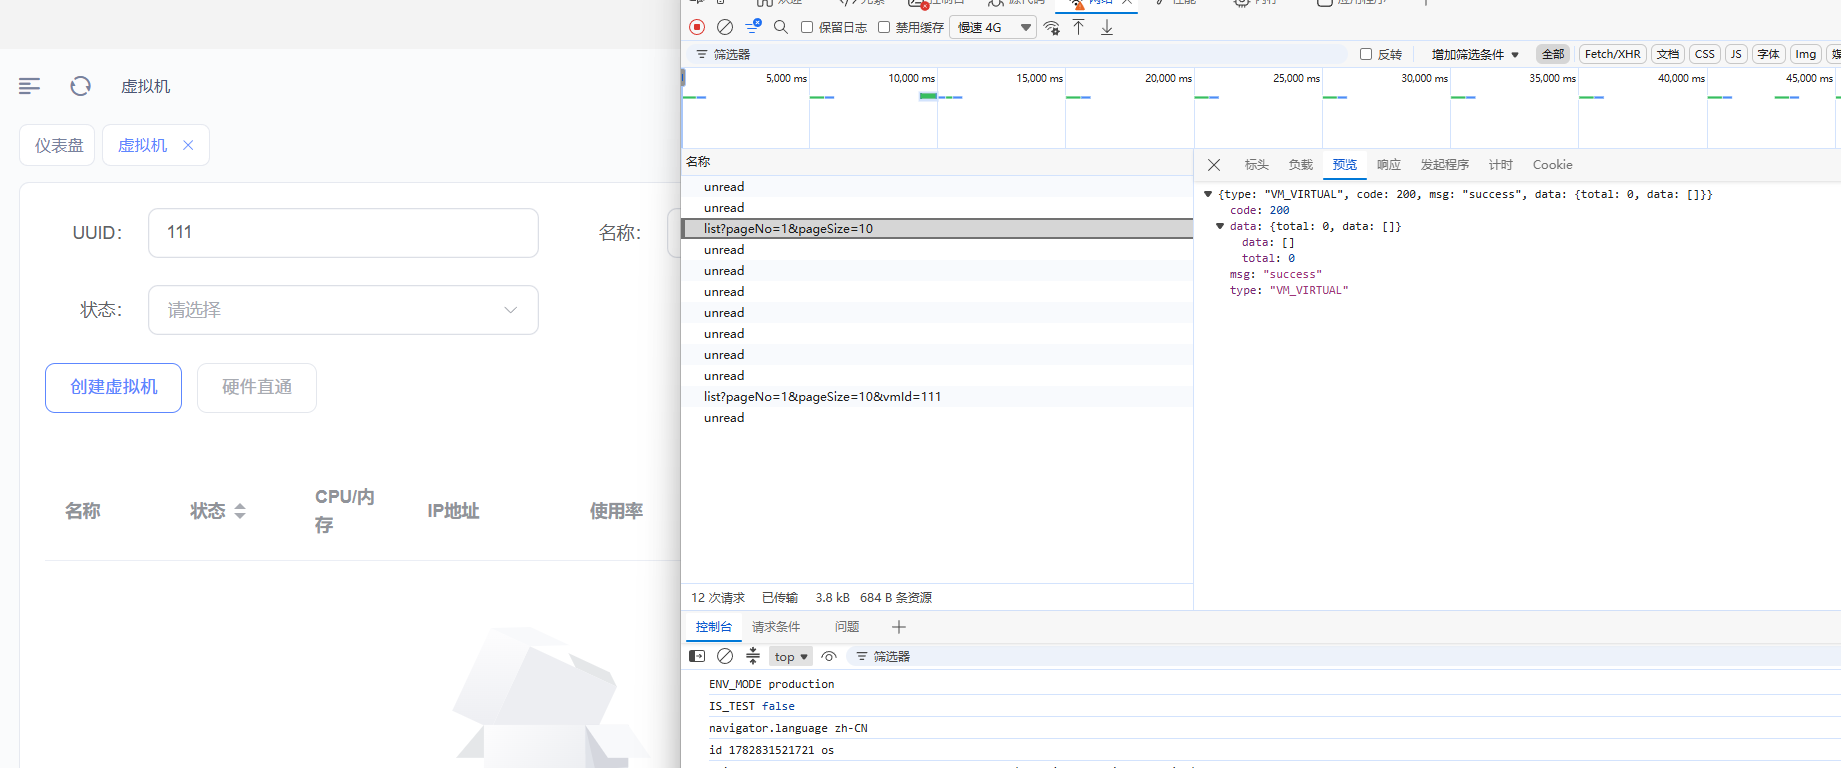Open the 慢速 4G throttling dropdown
This screenshot has height=768, width=1841.
[994, 27]
